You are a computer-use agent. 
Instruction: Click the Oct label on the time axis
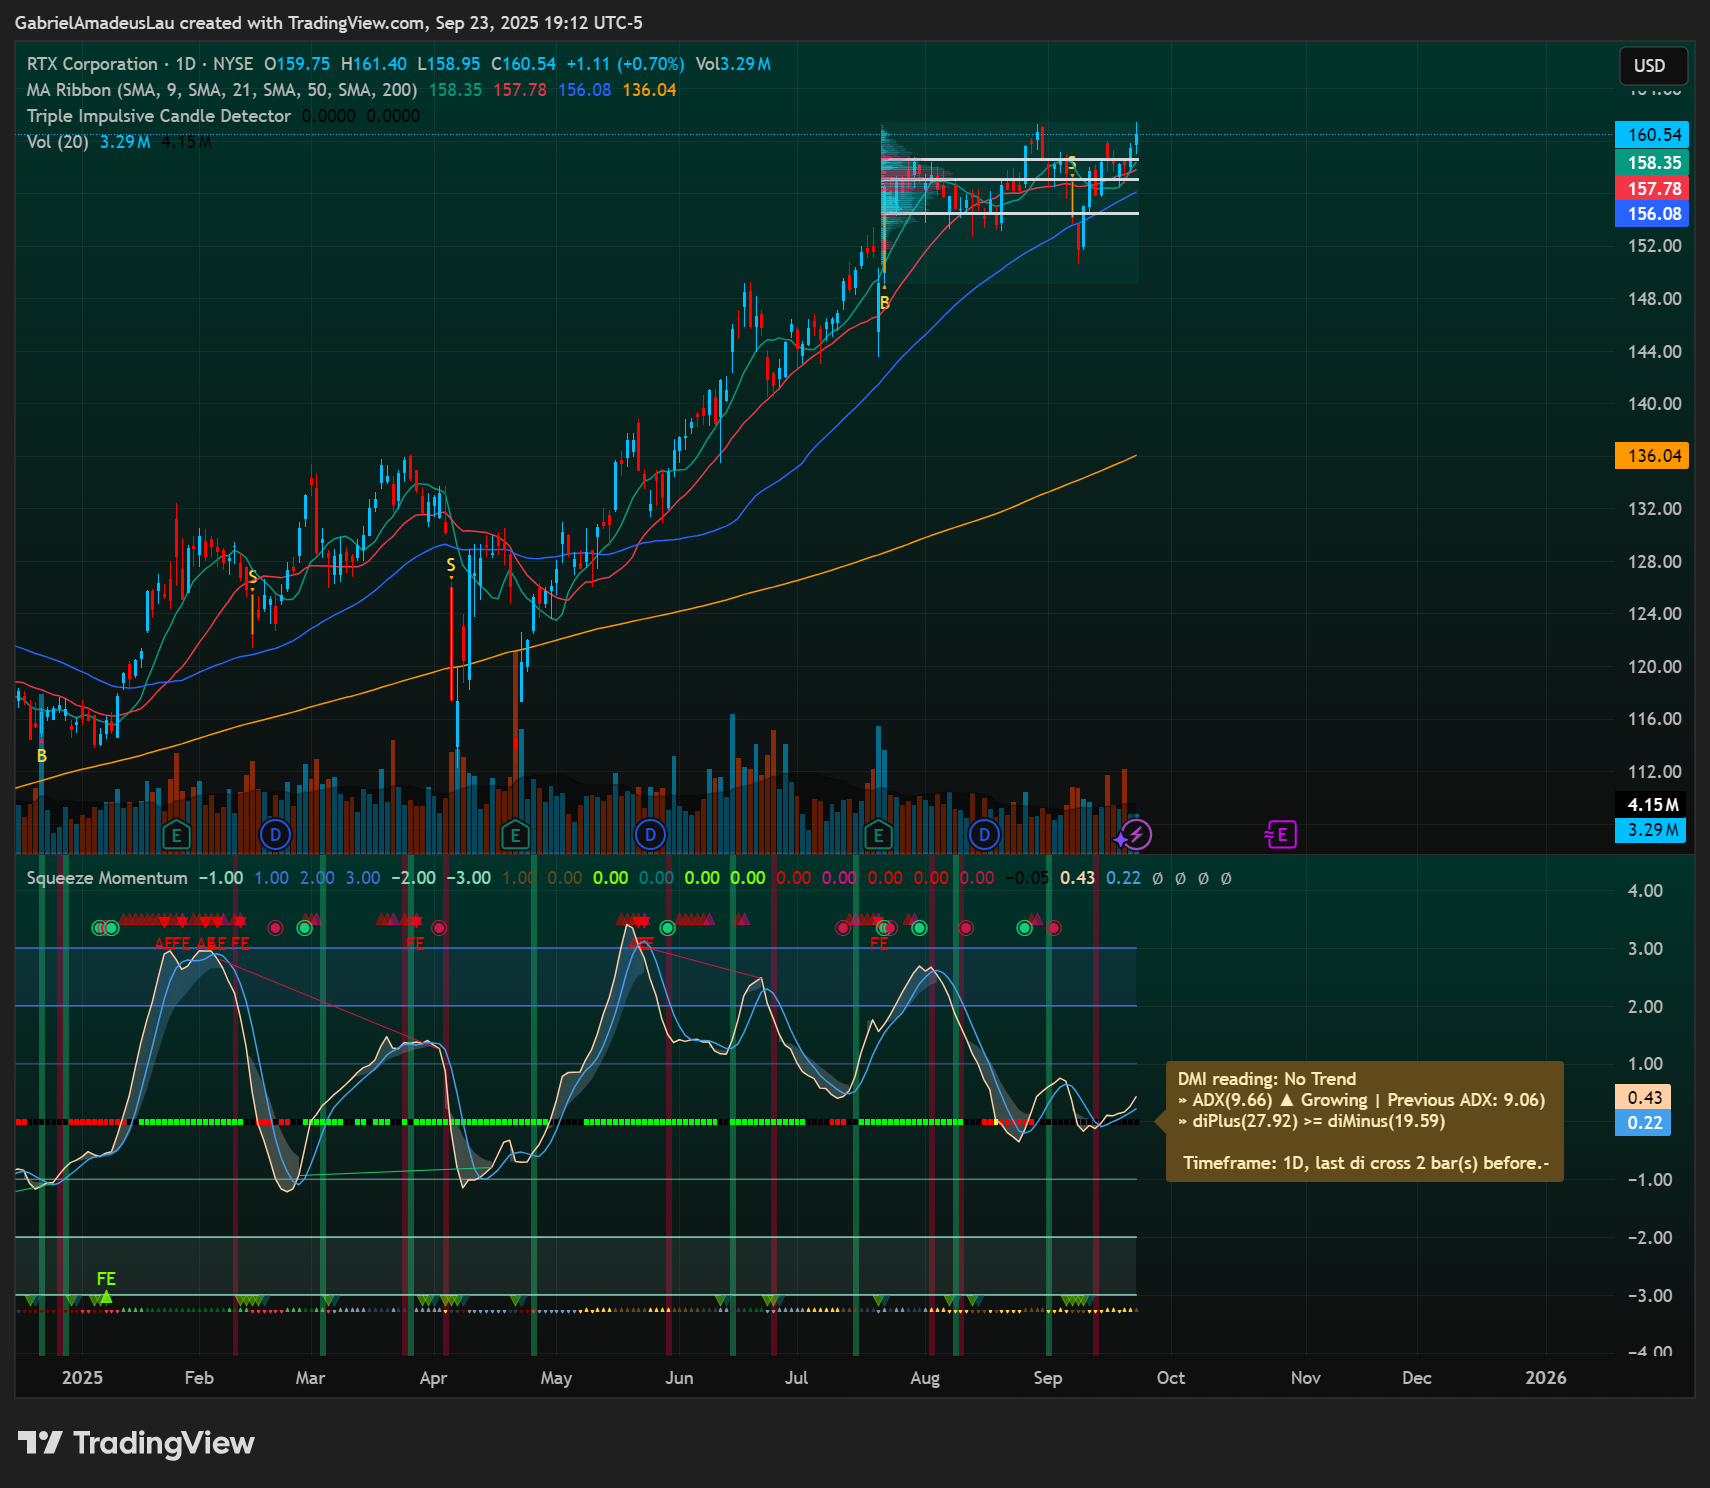[x=1171, y=1378]
